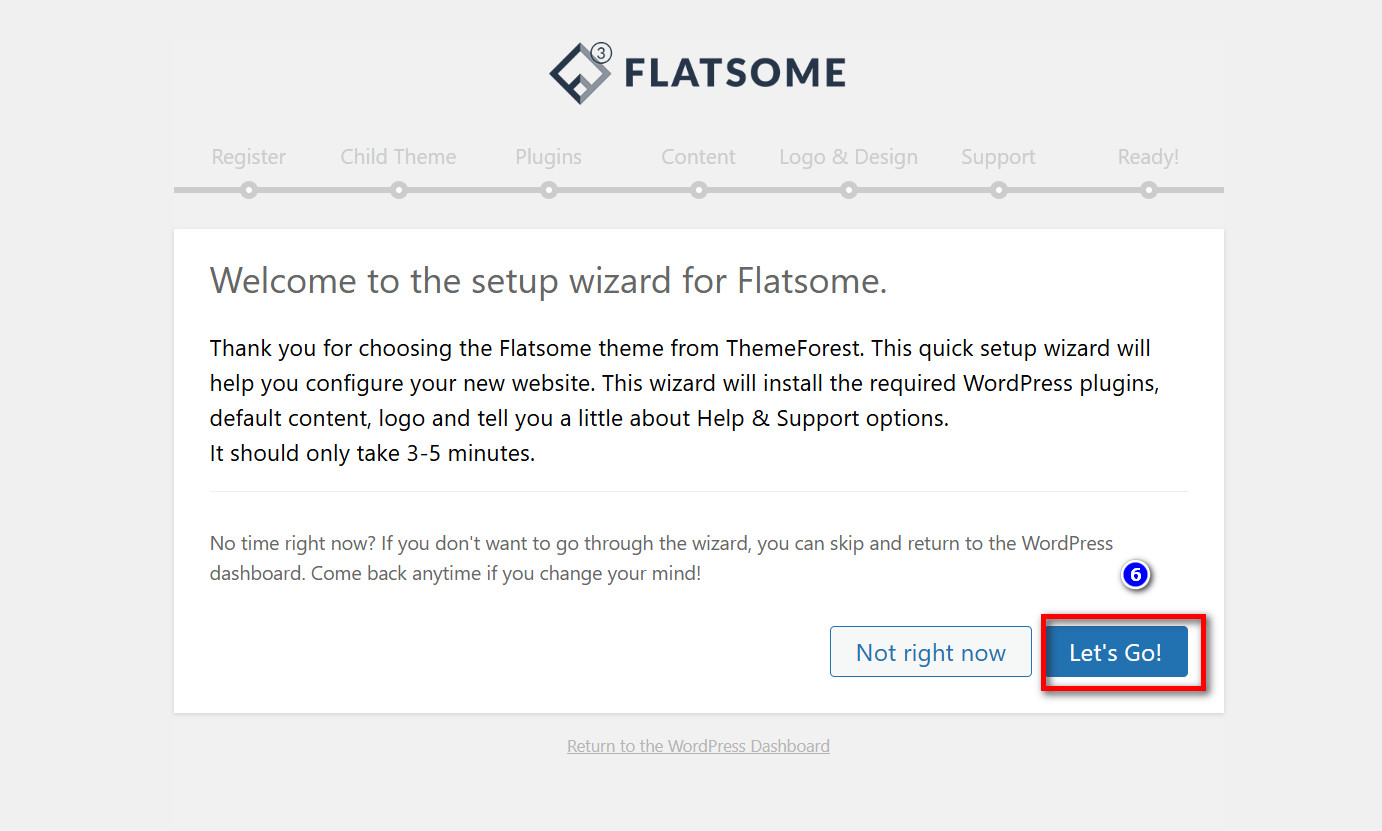1382x831 pixels.
Task: Select the Child Theme step label
Action: pos(398,157)
